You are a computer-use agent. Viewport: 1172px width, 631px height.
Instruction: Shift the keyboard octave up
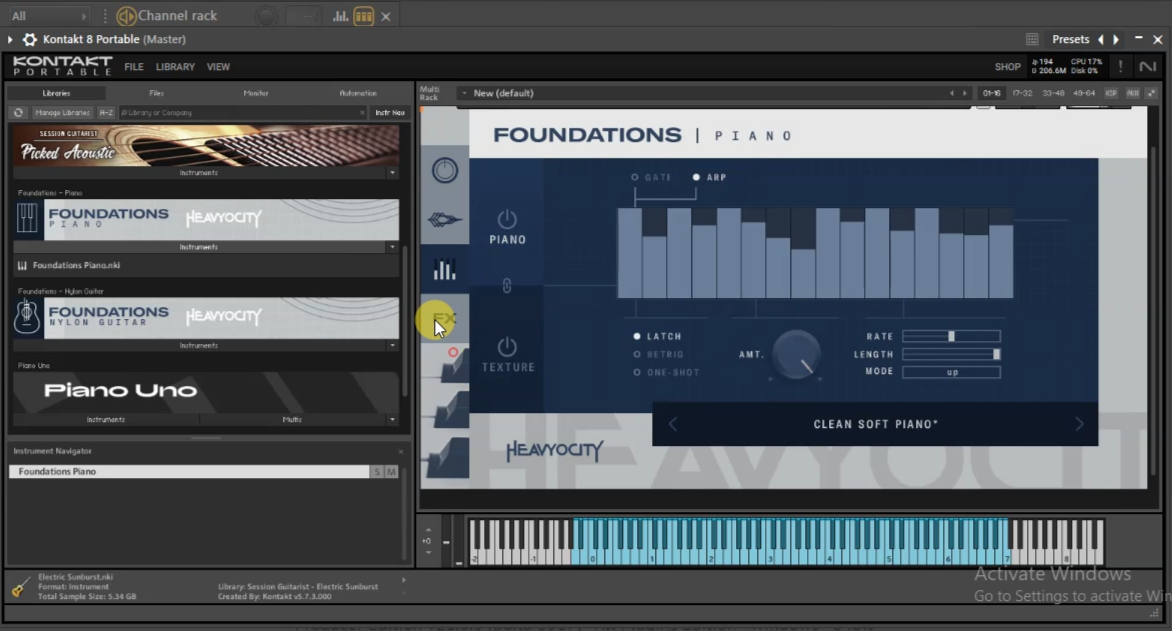click(428, 529)
